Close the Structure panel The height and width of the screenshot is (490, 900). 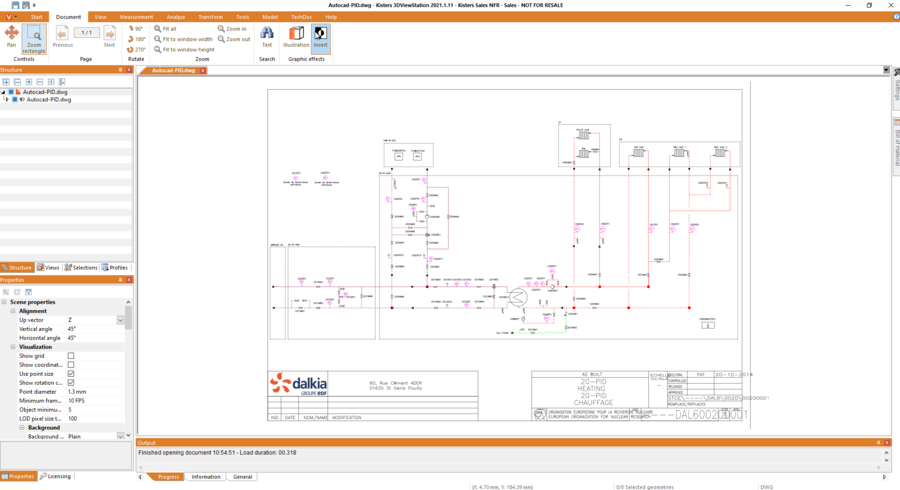[129, 70]
